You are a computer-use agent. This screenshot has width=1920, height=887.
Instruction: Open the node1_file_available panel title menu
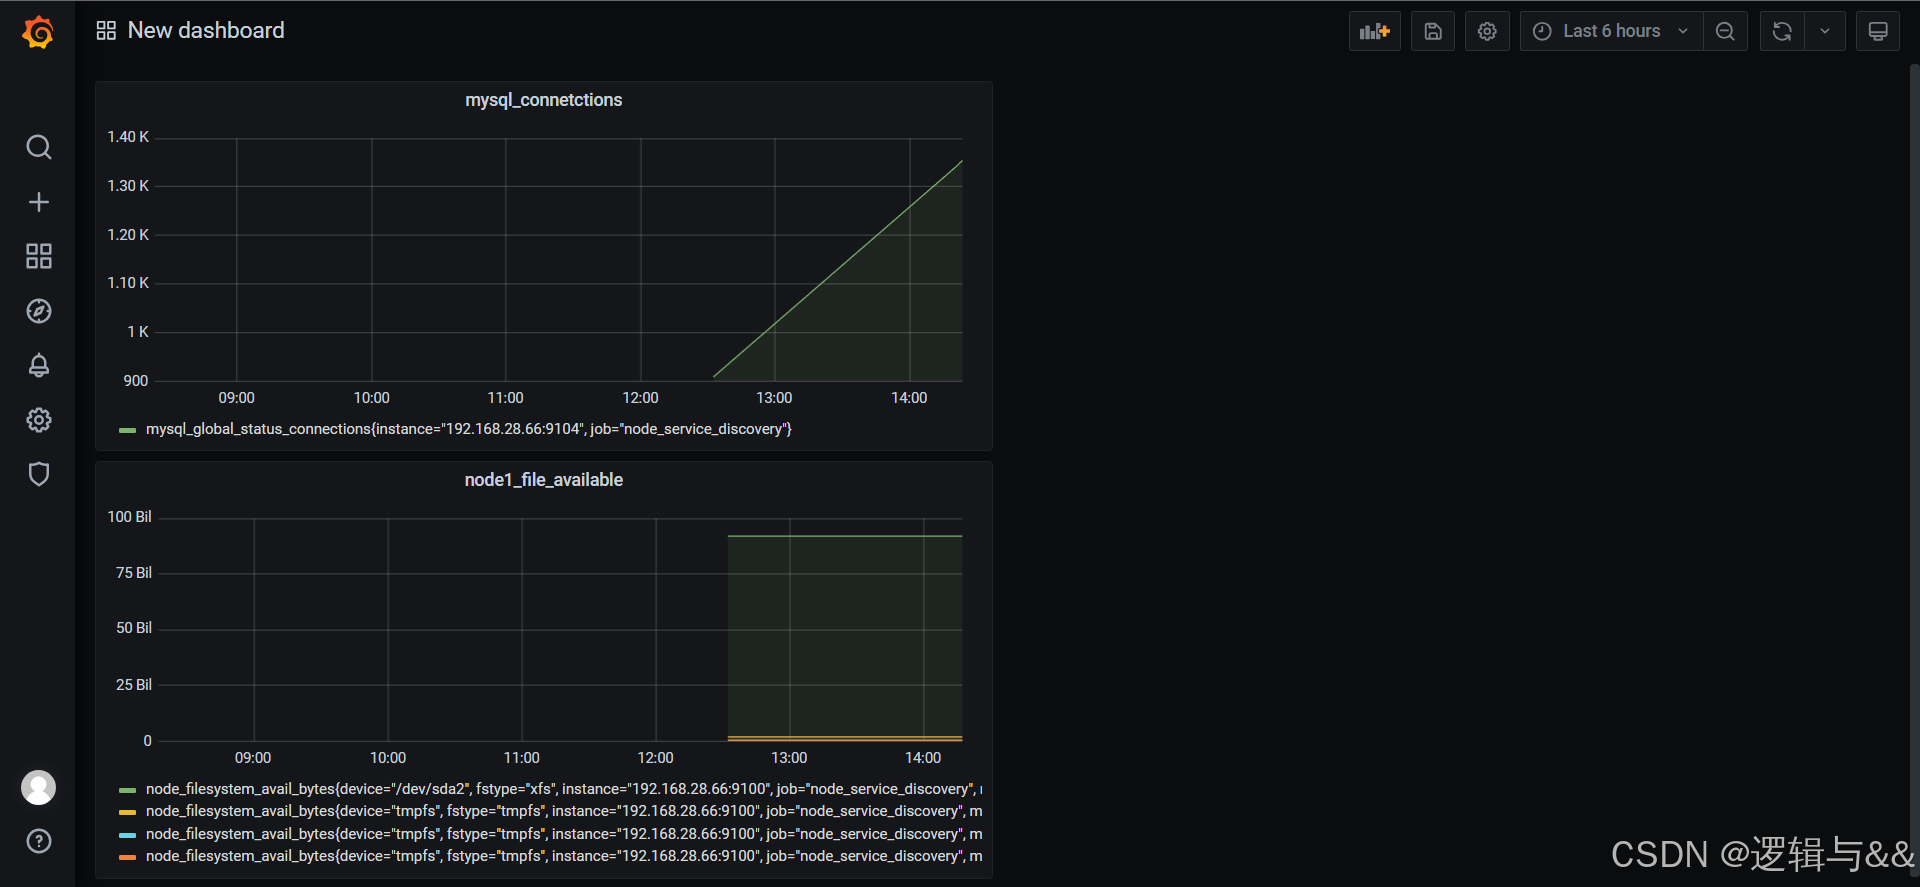[x=543, y=480]
